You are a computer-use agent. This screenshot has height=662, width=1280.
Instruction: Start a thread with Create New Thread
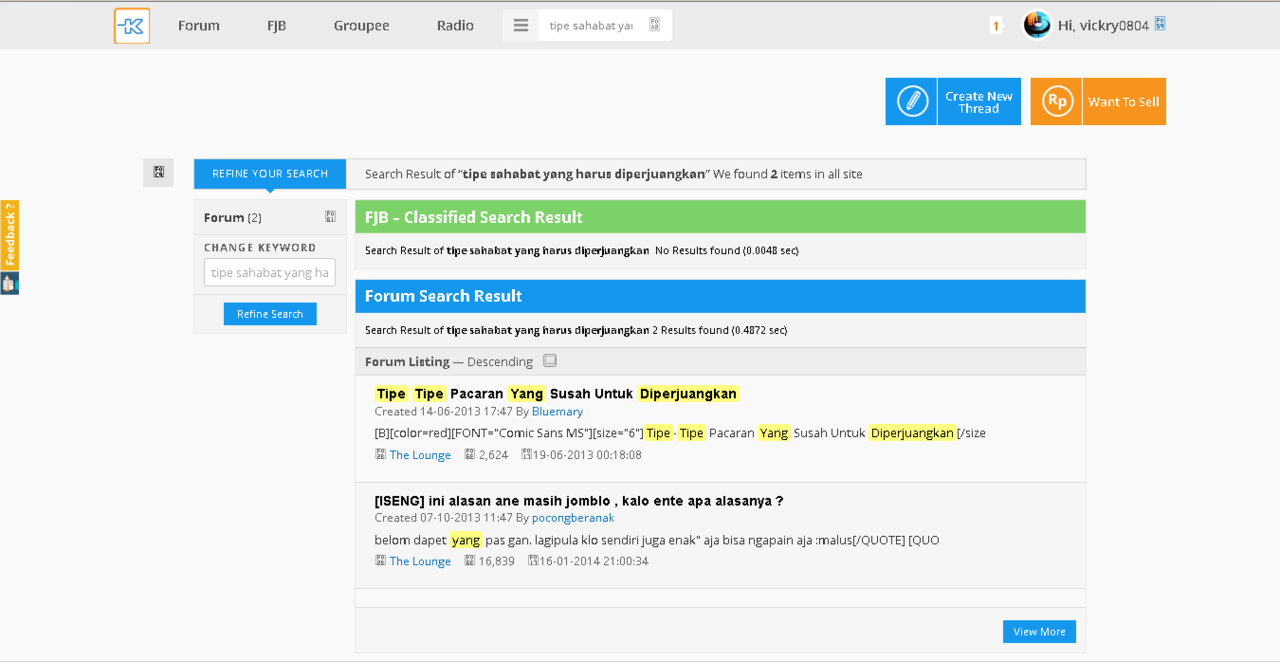pos(979,102)
